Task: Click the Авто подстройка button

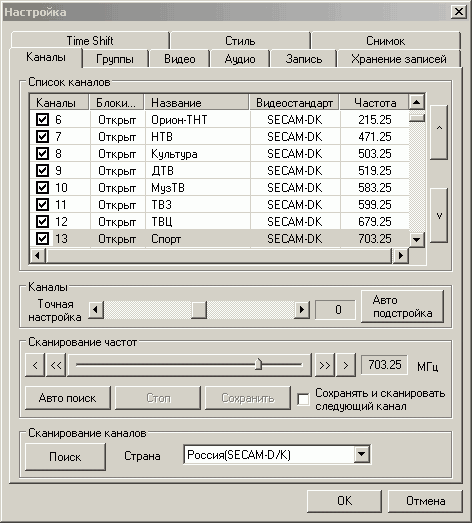Action: click(403, 307)
